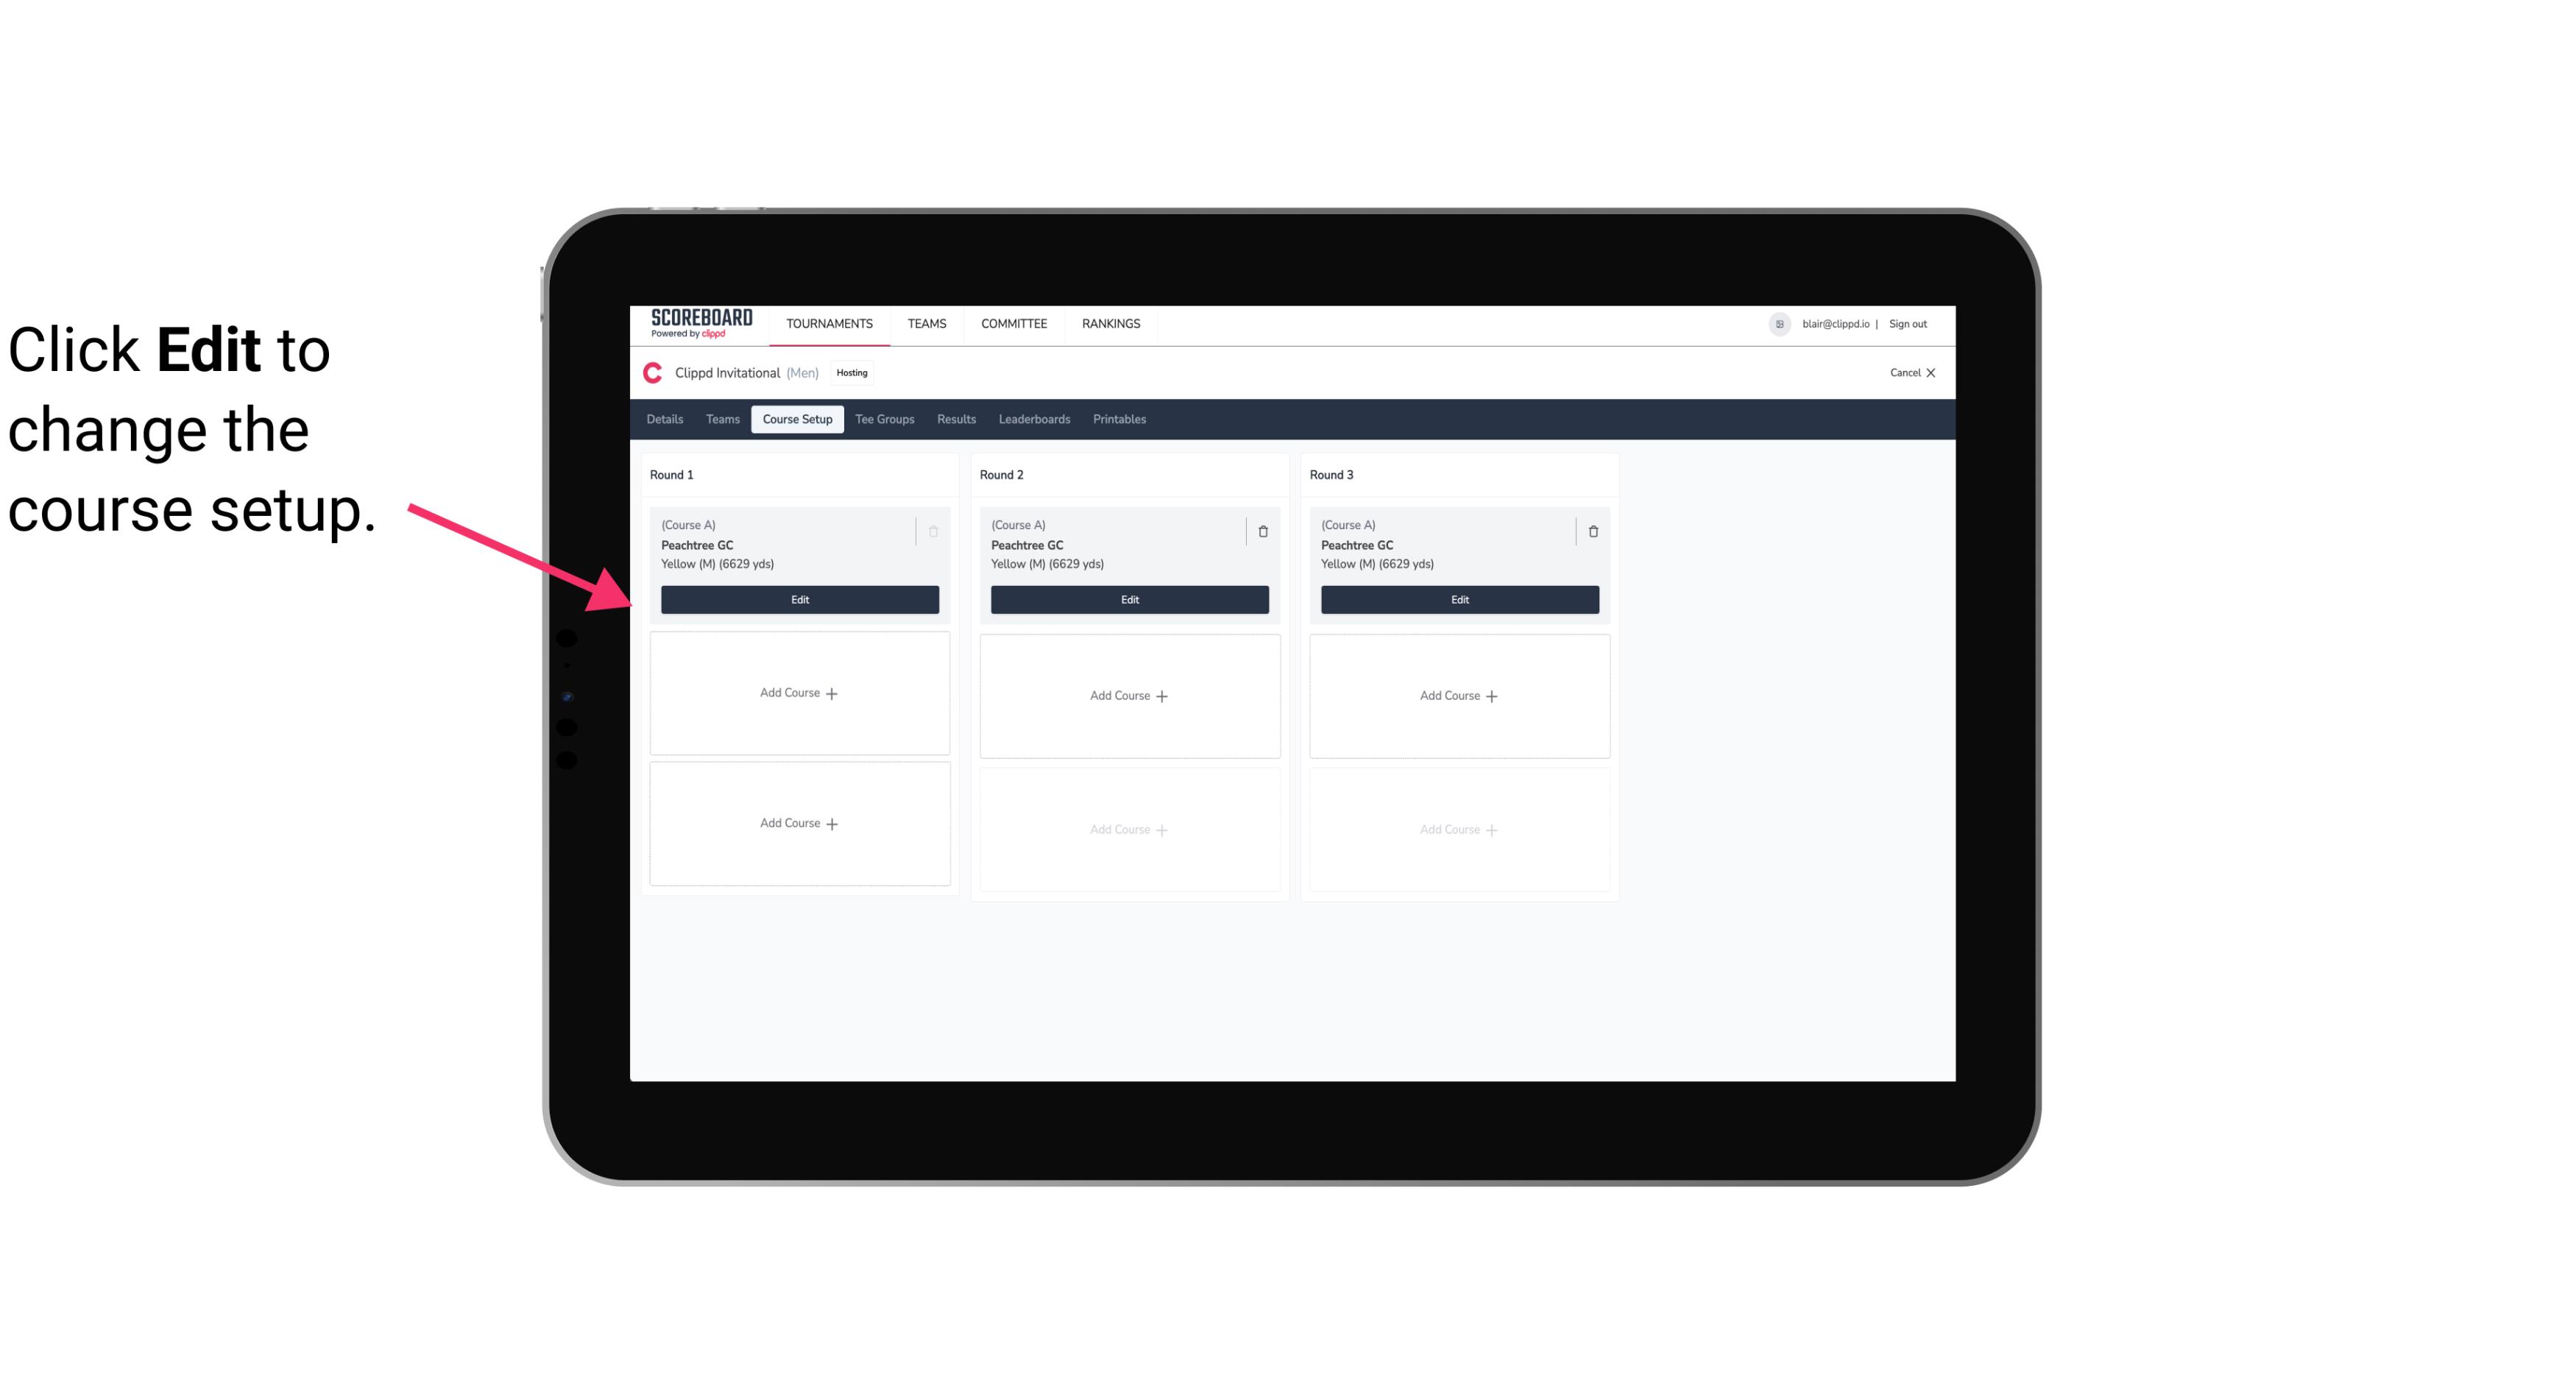Click Add Course for Round 1
Viewport: 2576px width, 1386px height.
[799, 693]
